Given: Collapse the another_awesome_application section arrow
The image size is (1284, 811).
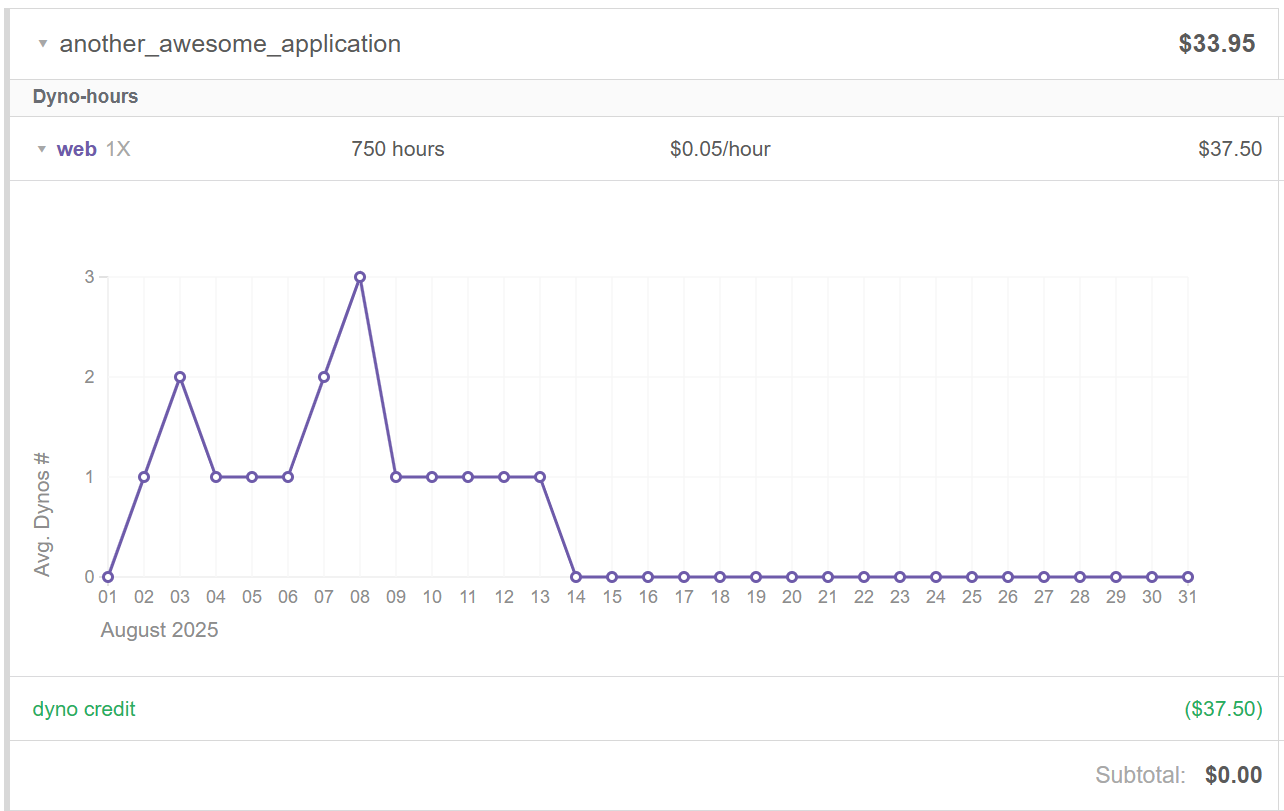Looking at the screenshot, I should click(42, 44).
